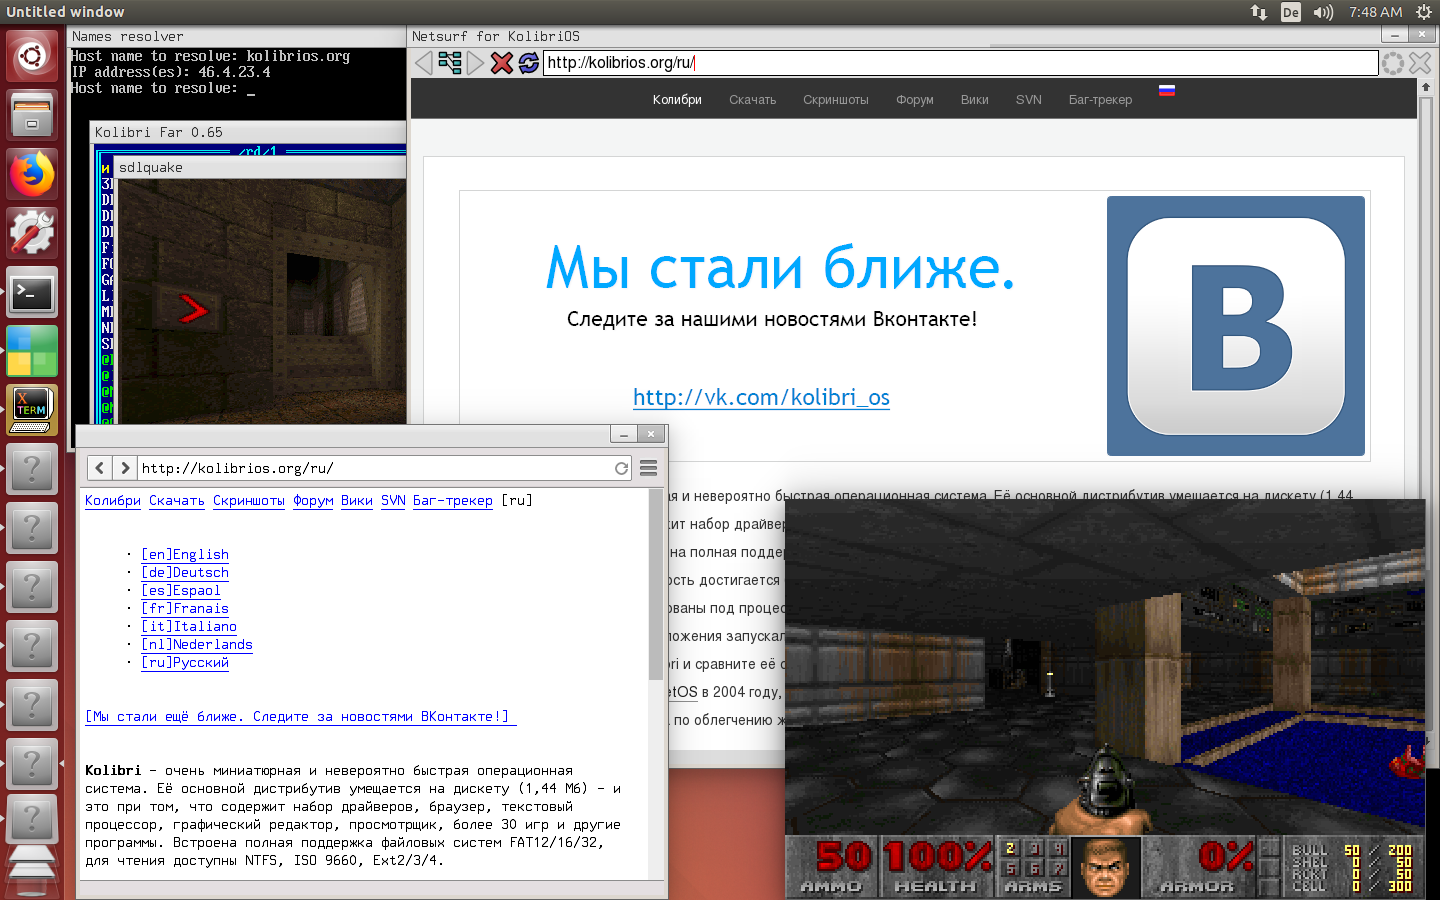Click the VKontakte logo image
This screenshot has width=1440, height=900.
click(x=1236, y=326)
